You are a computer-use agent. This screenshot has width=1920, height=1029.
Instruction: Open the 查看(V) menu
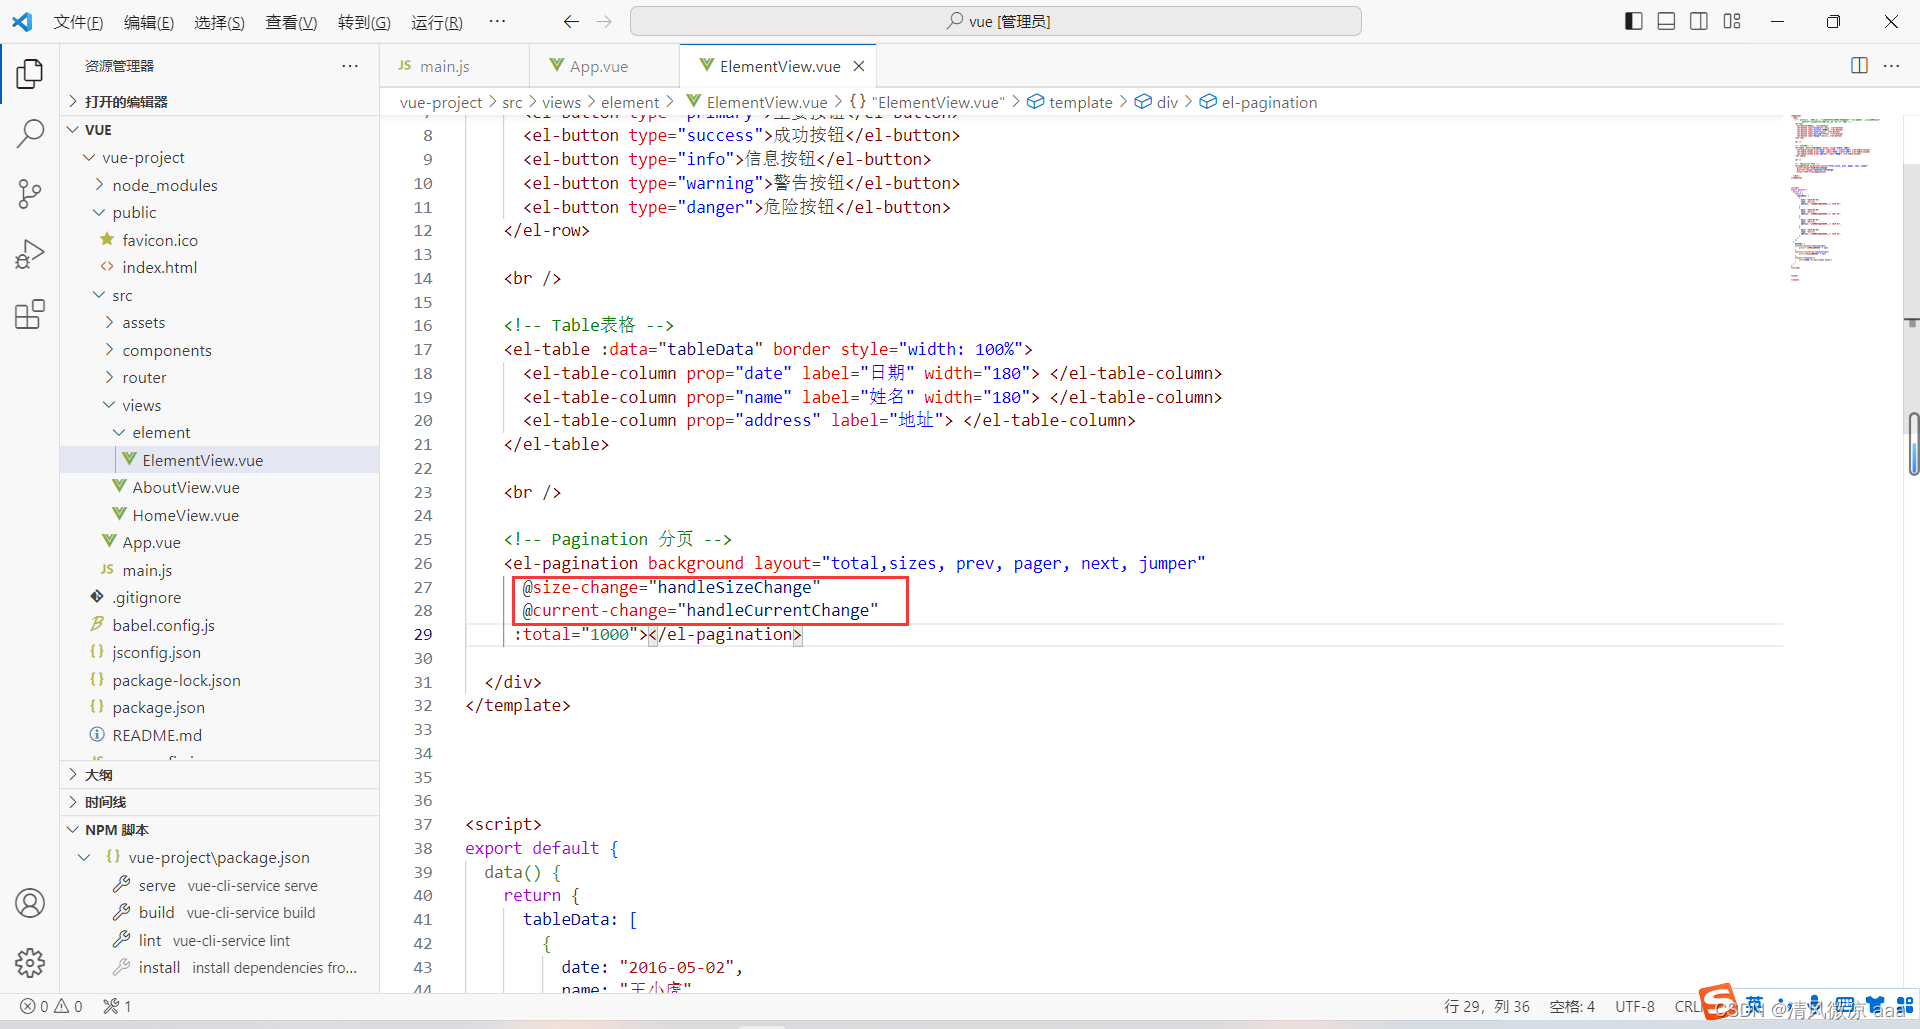291,22
